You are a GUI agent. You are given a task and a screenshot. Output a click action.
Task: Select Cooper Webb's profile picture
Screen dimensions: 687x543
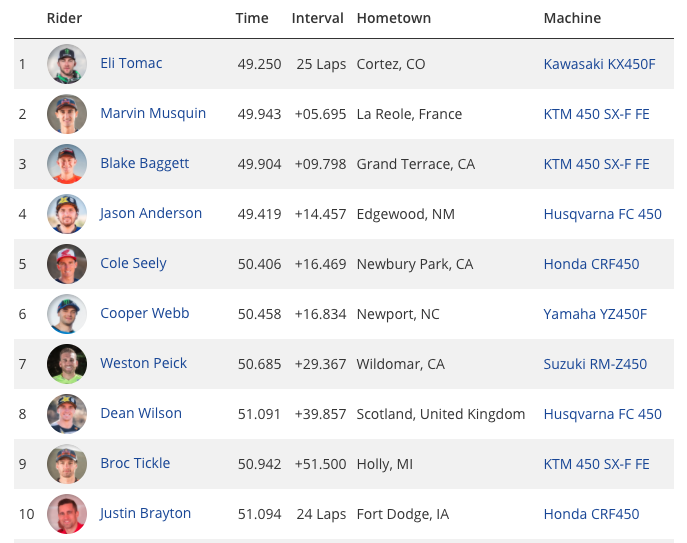[67, 314]
